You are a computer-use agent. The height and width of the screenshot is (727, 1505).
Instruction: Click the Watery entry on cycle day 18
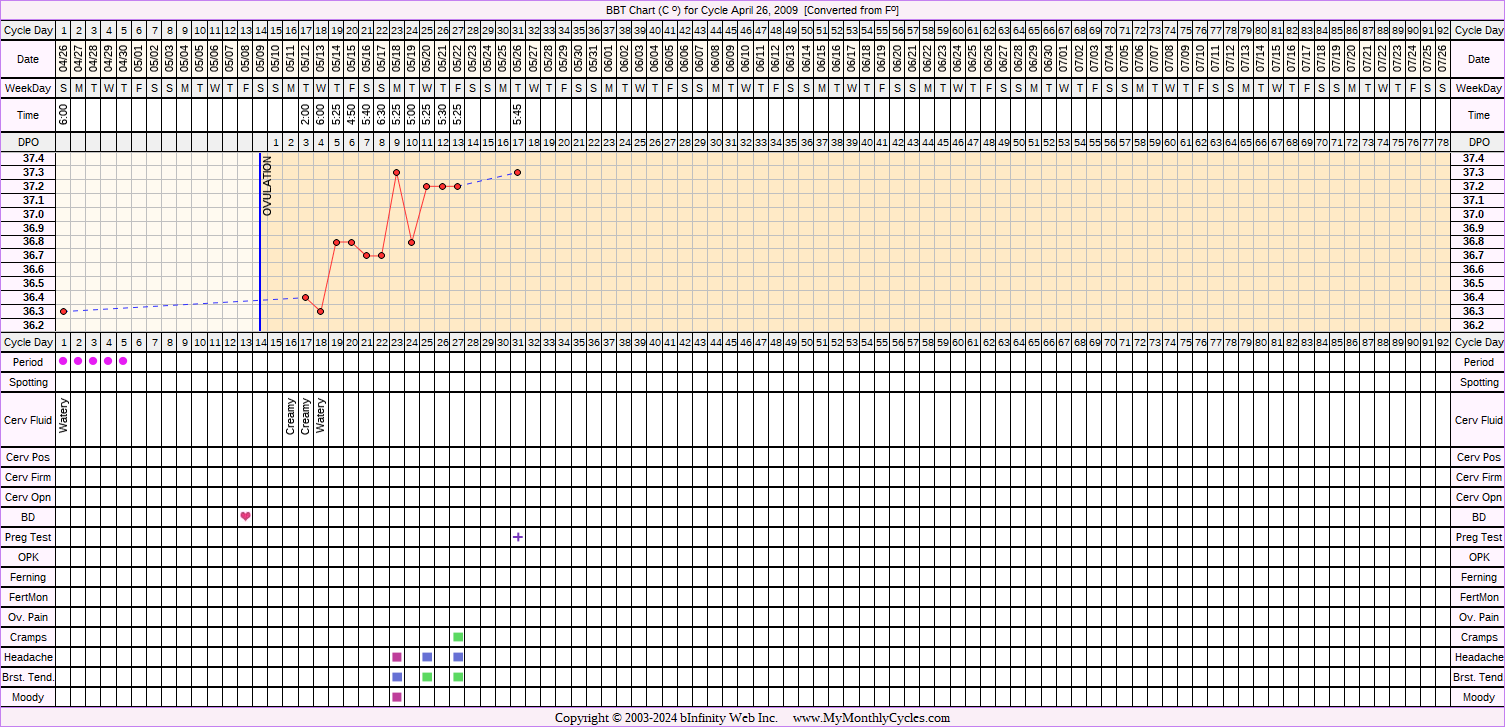coord(321,416)
